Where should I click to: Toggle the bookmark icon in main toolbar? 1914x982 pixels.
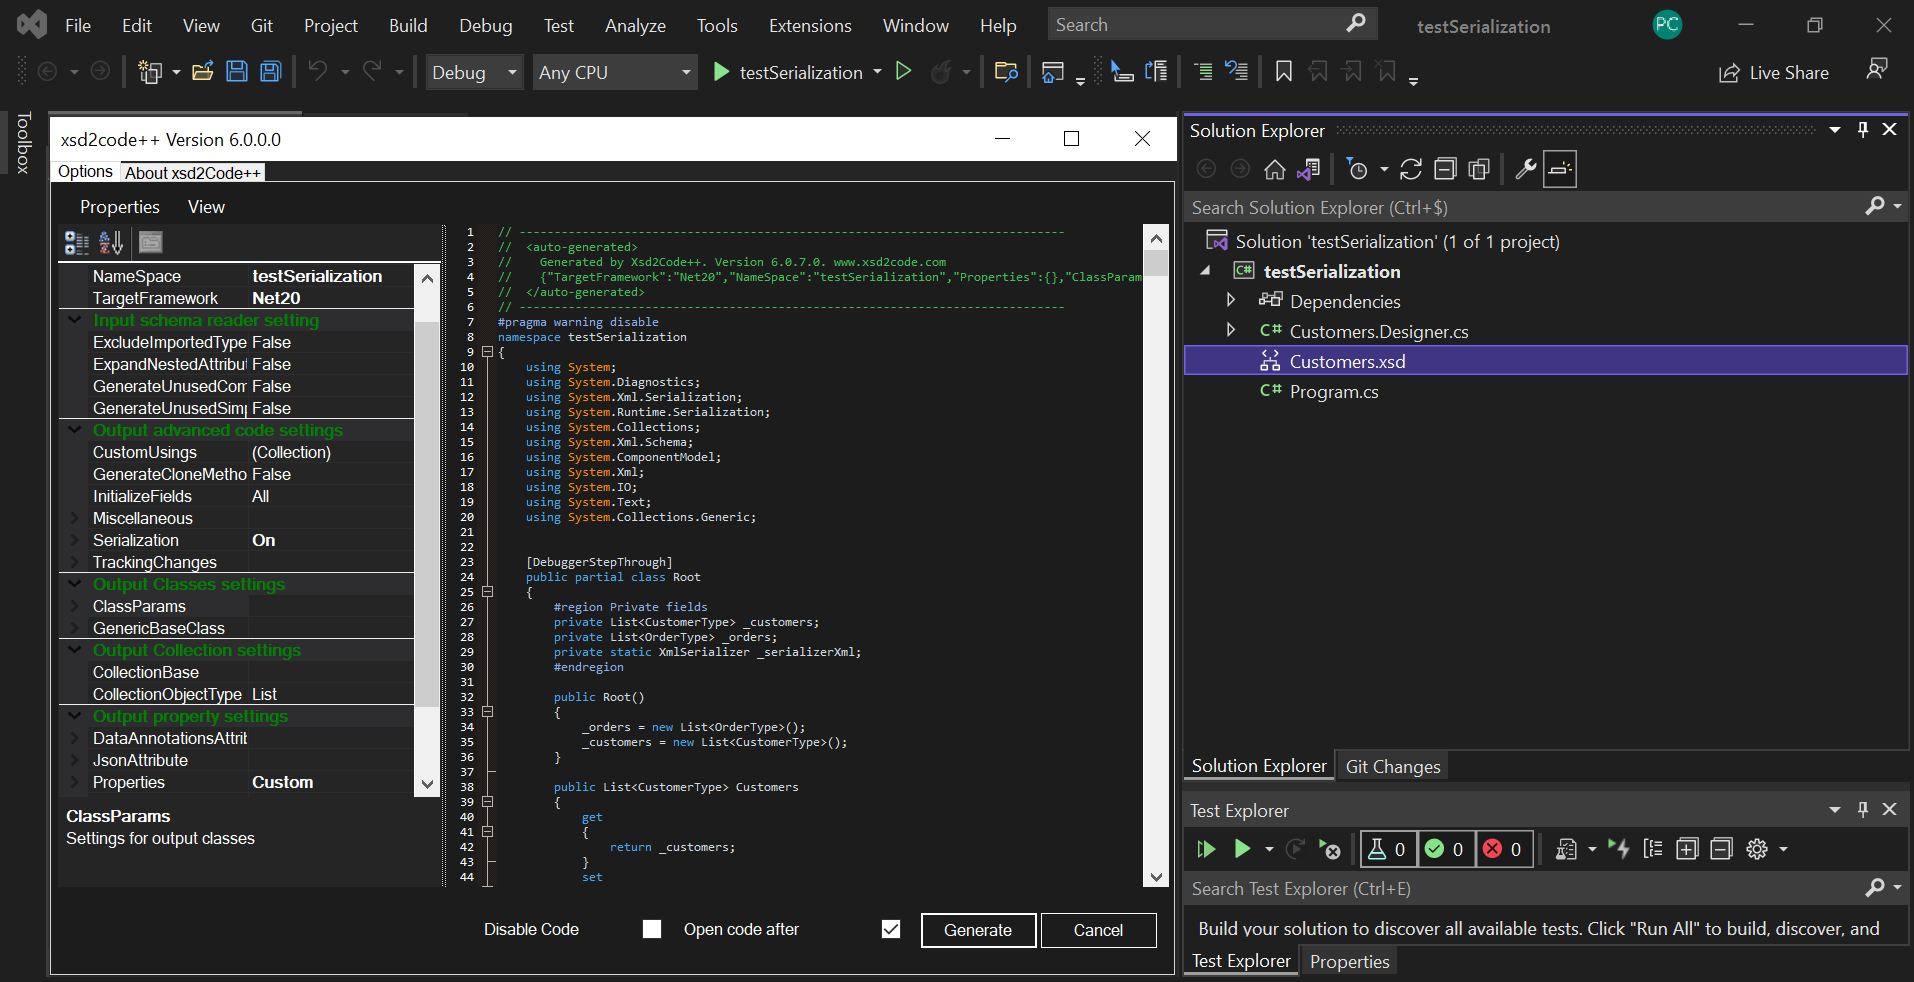click(x=1284, y=71)
